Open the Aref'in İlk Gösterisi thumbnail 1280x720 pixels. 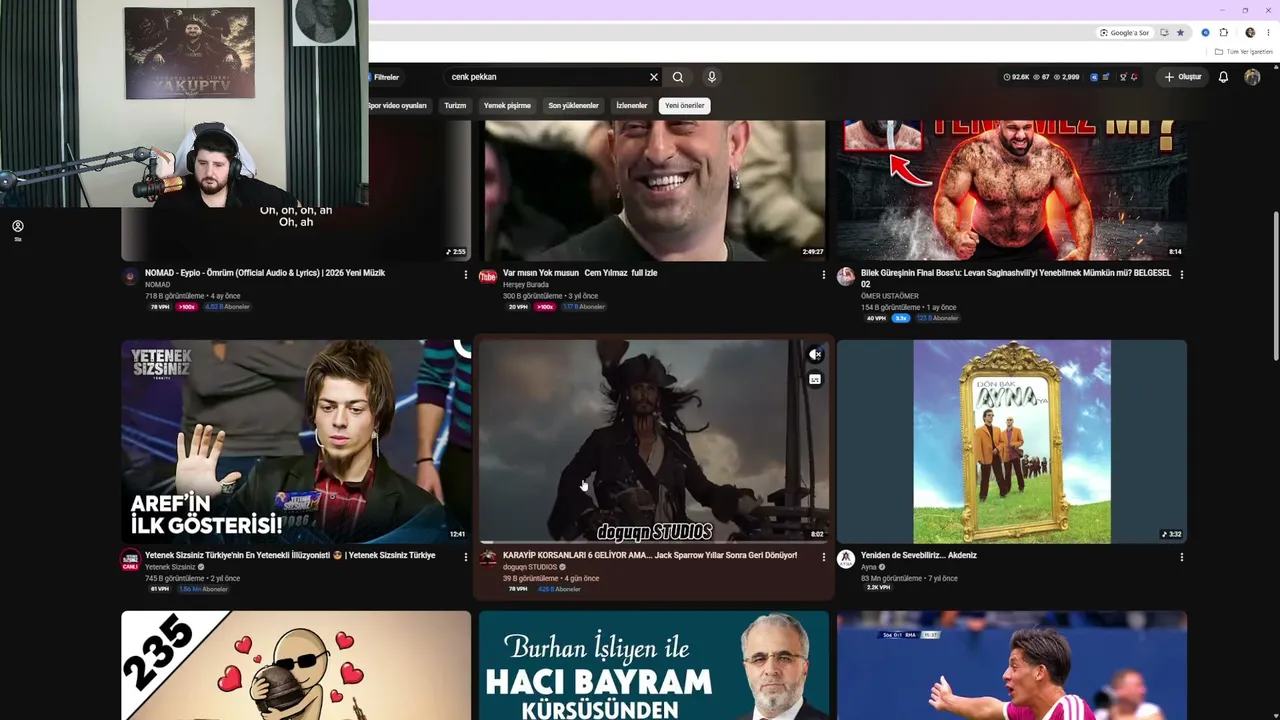(296, 442)
